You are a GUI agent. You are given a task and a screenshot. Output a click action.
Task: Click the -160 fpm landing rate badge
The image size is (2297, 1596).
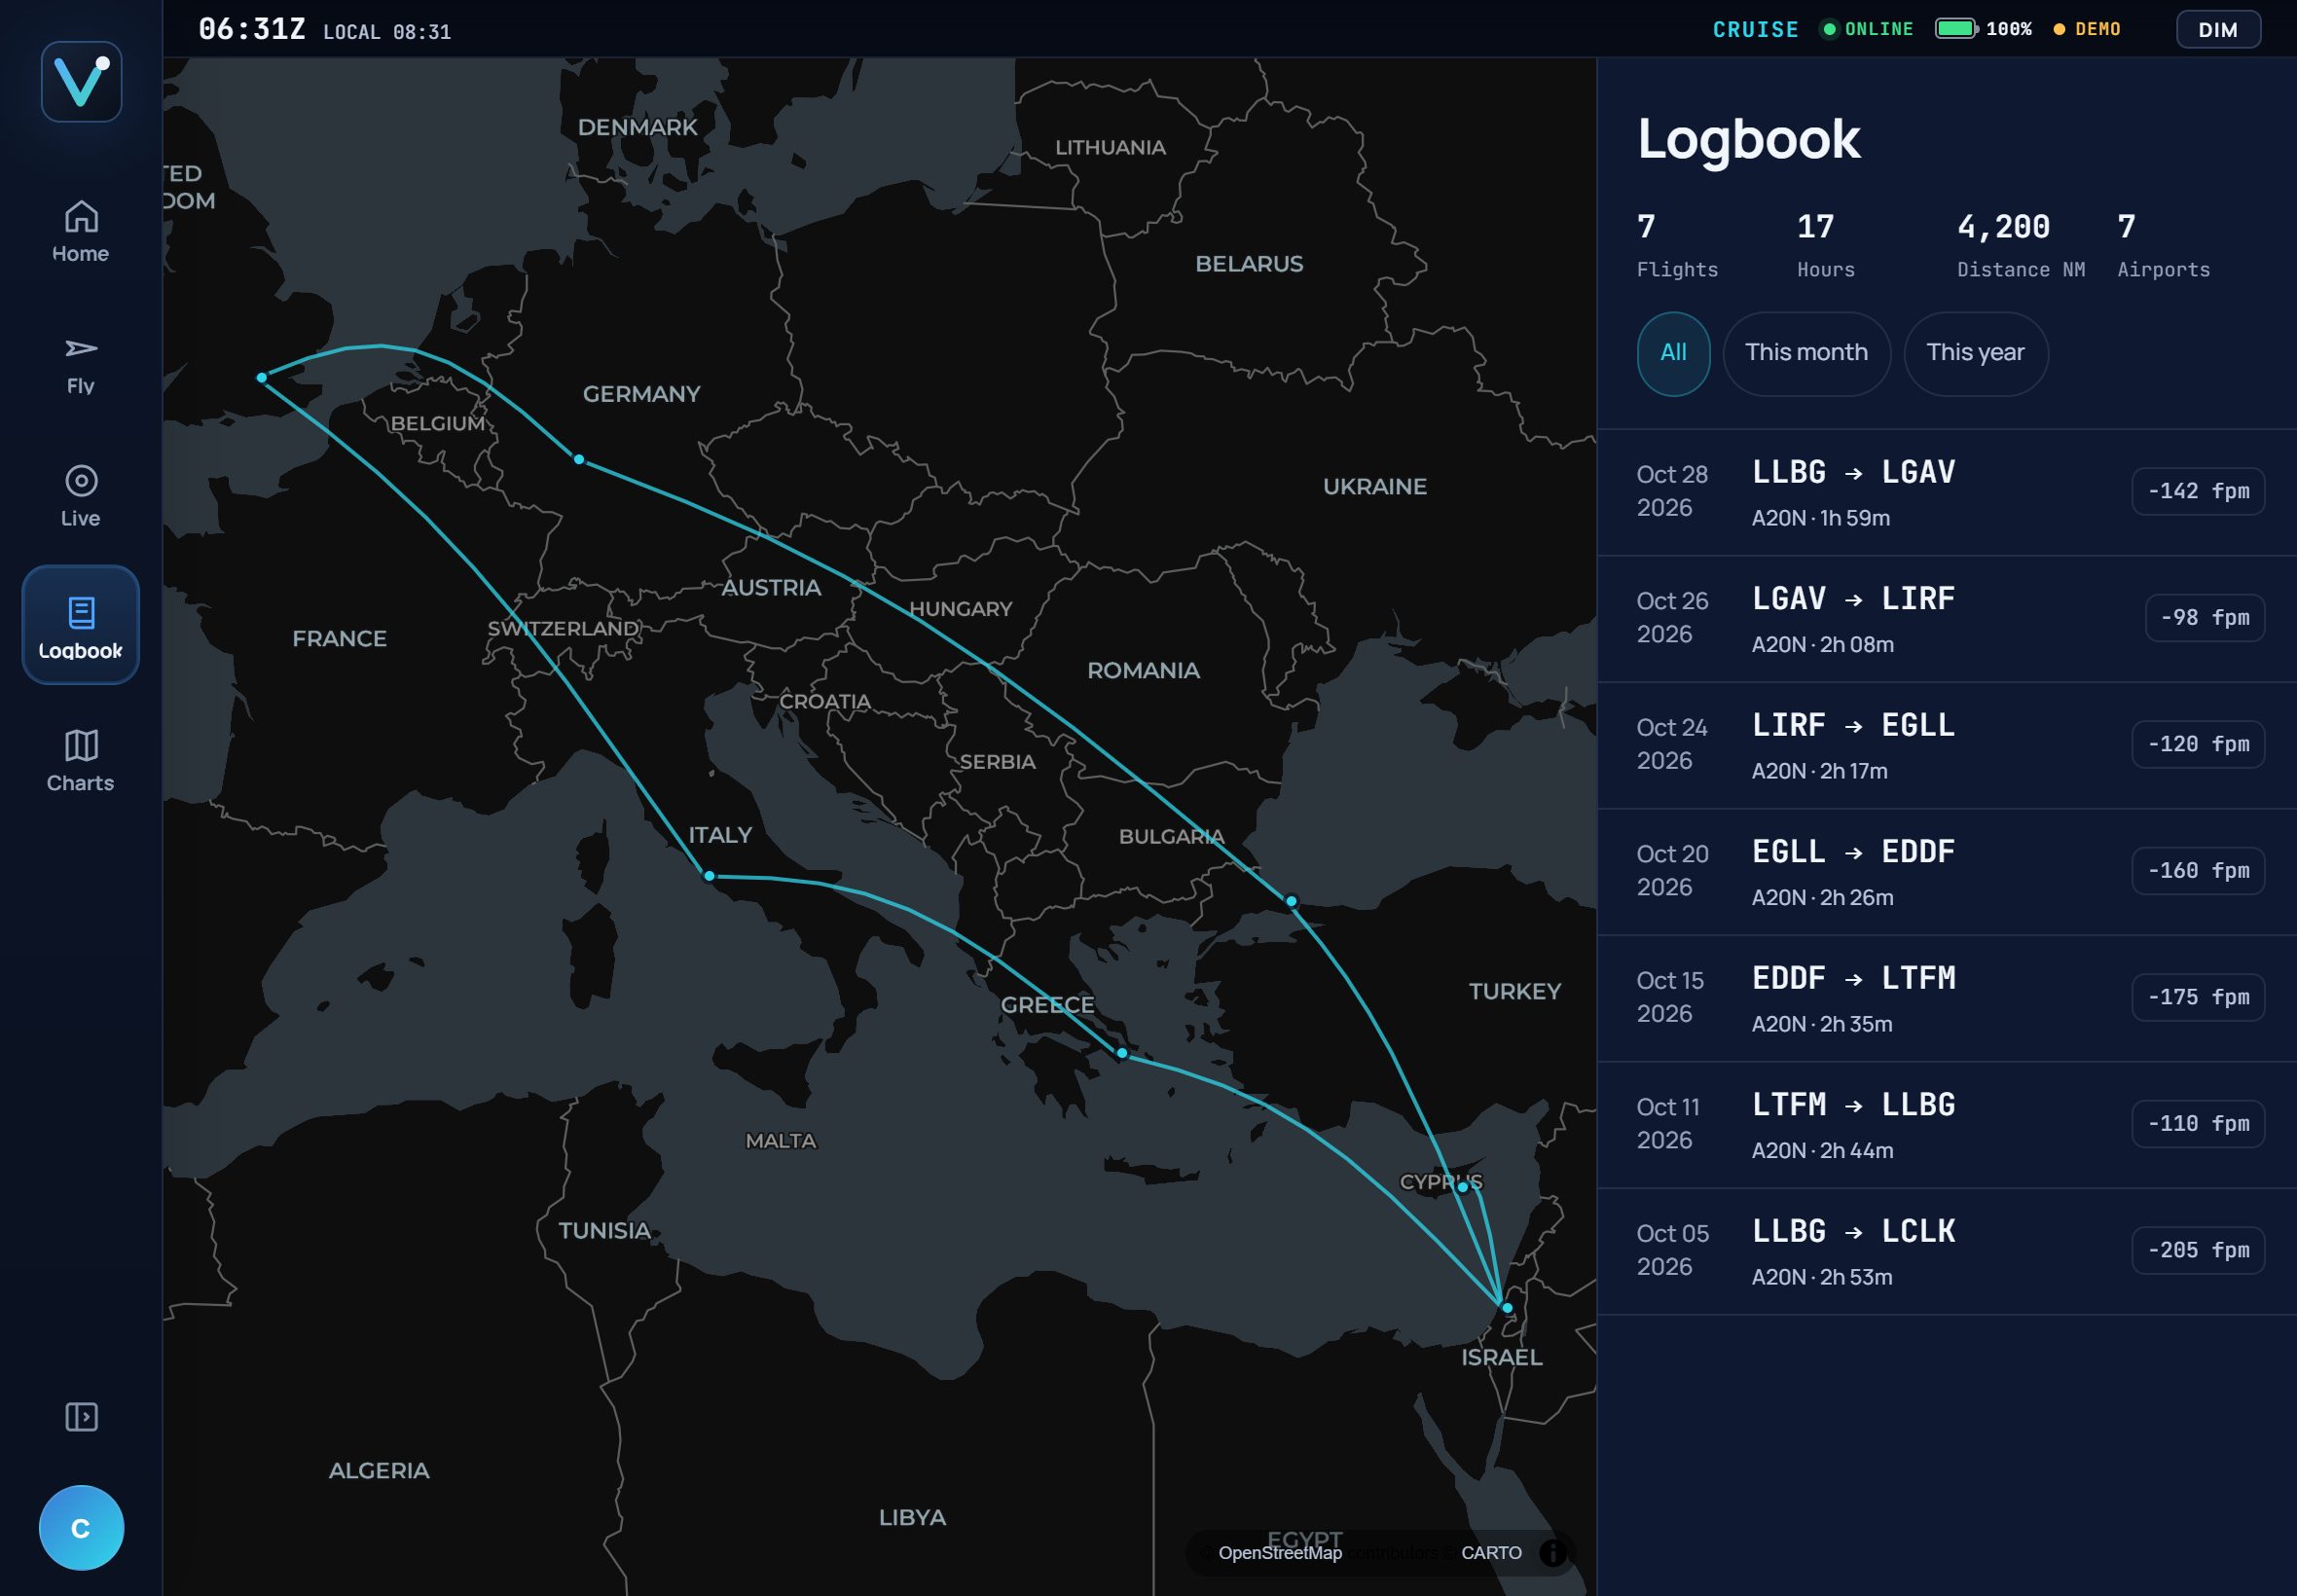(x=2198, y=871)
